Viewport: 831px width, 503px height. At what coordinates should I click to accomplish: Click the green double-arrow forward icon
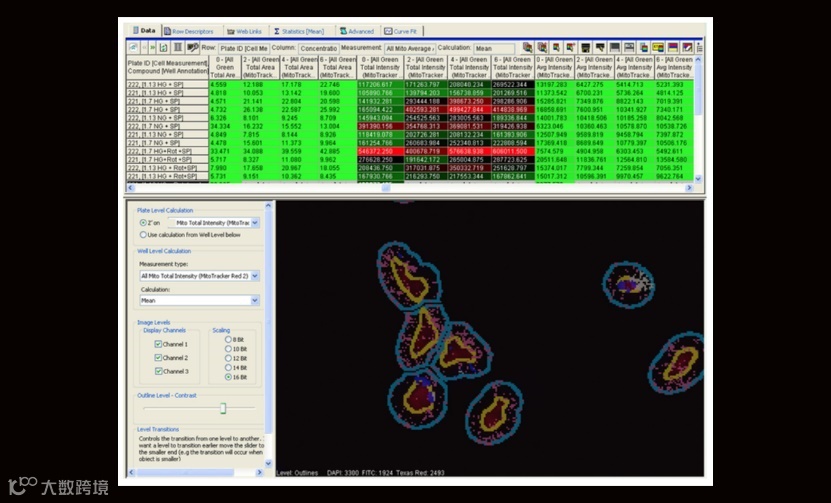[153, 48]
